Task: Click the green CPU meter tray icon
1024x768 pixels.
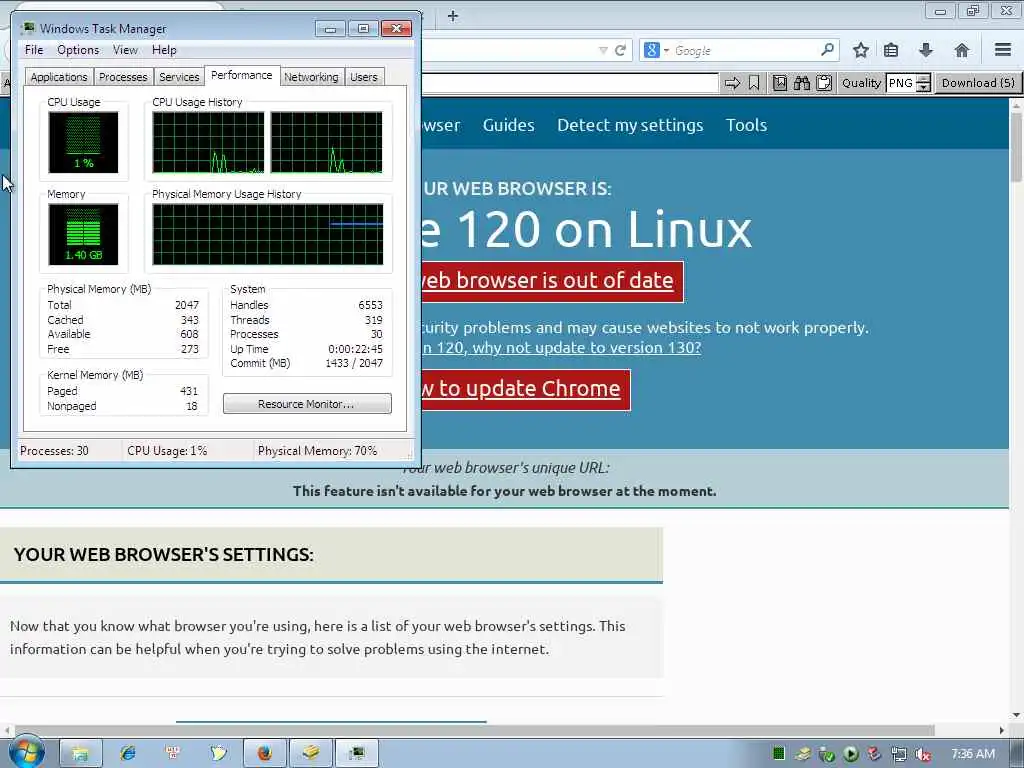Action: click(778, 754)
